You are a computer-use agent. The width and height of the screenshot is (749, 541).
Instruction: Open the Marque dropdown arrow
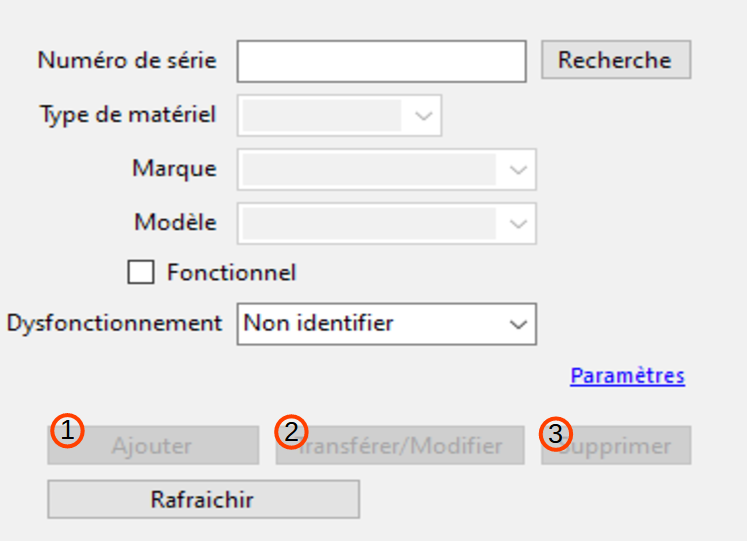pyautogui.click(x=518, y=170)
